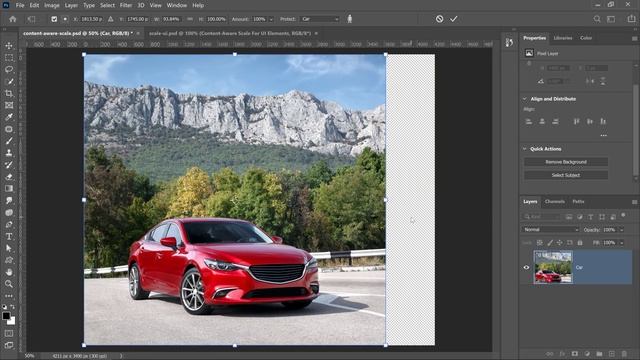Click the align left edges button
This screenshot has width=640, height=360.
(529, 122)
